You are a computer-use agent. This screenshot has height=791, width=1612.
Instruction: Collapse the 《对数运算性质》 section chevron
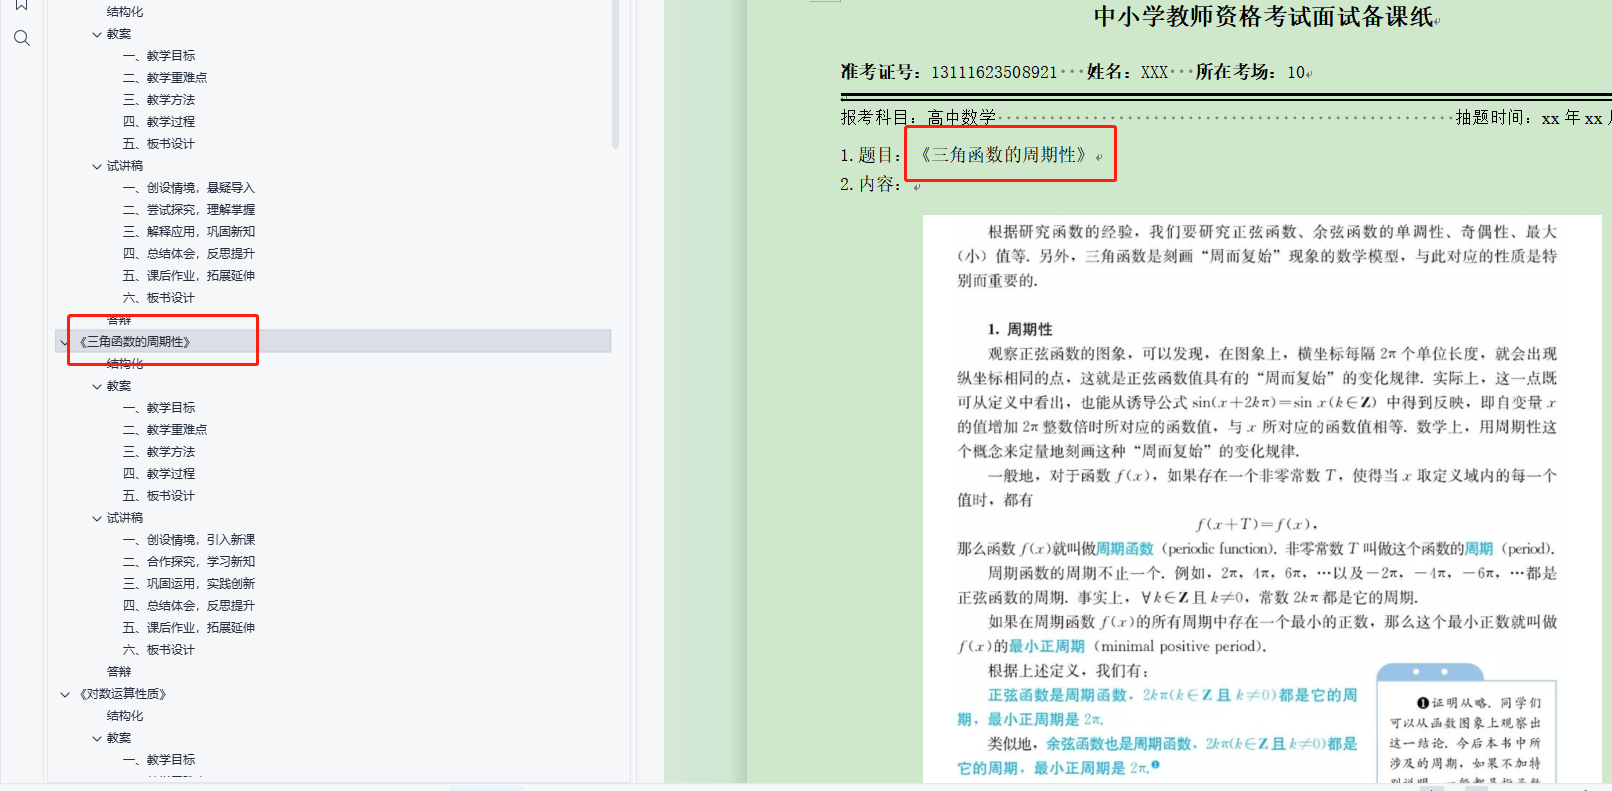click(x=65, y=694)
